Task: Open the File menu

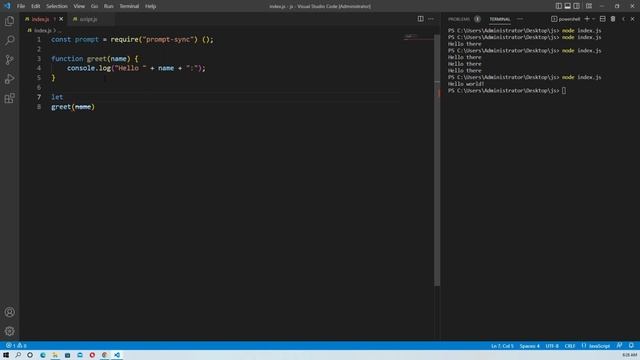Action: [x=21, y=6]
